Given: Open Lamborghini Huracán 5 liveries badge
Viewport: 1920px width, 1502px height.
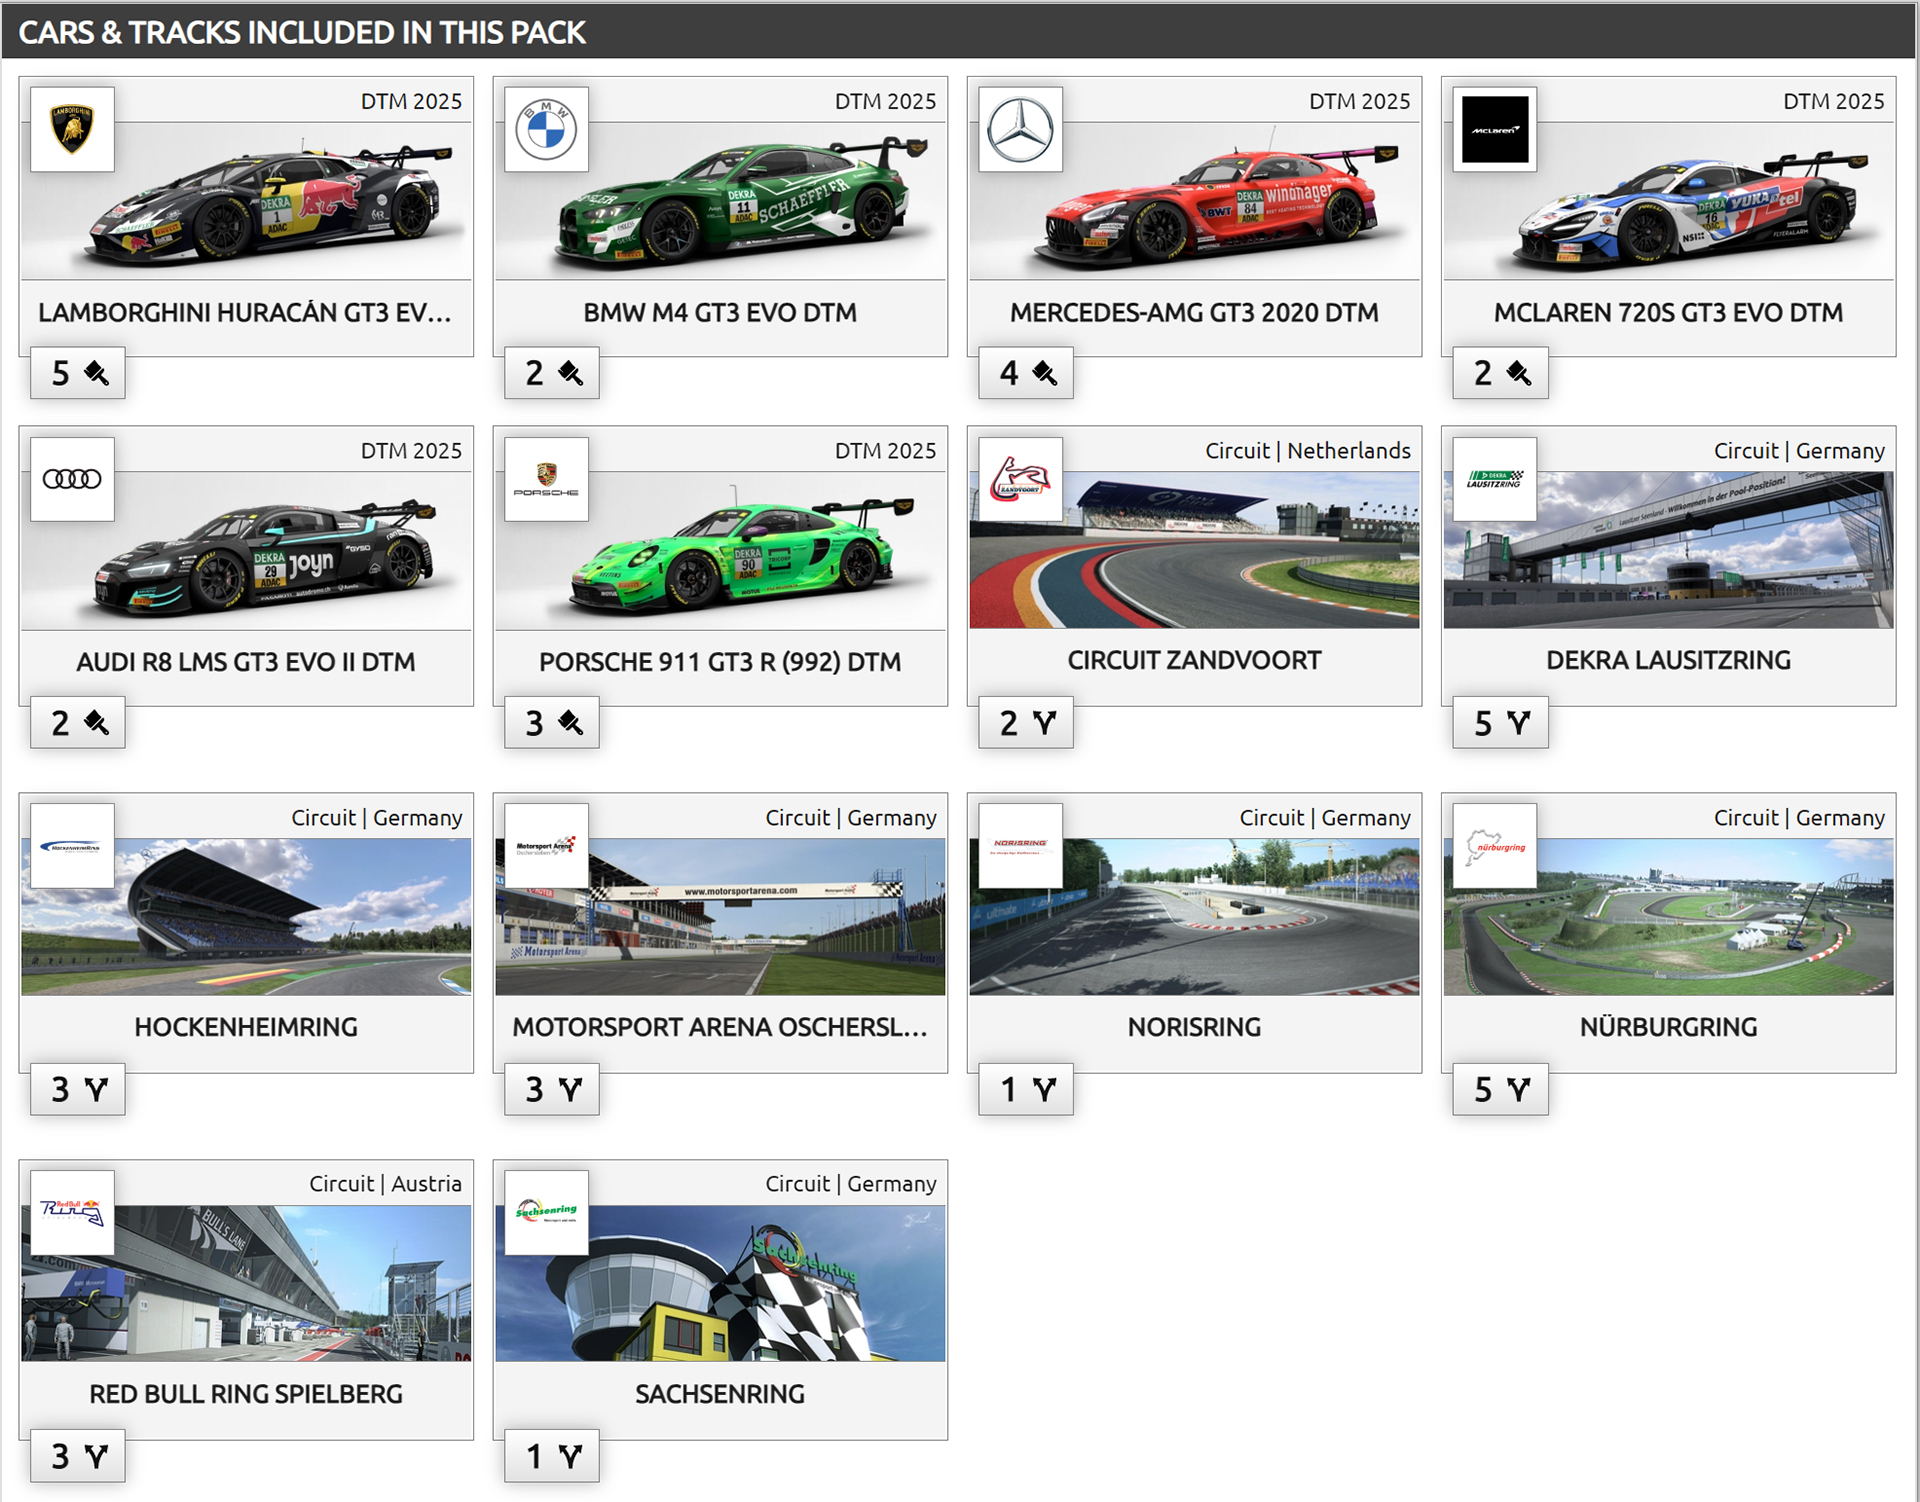Looking at the screenshot, I should coord(78,373).
